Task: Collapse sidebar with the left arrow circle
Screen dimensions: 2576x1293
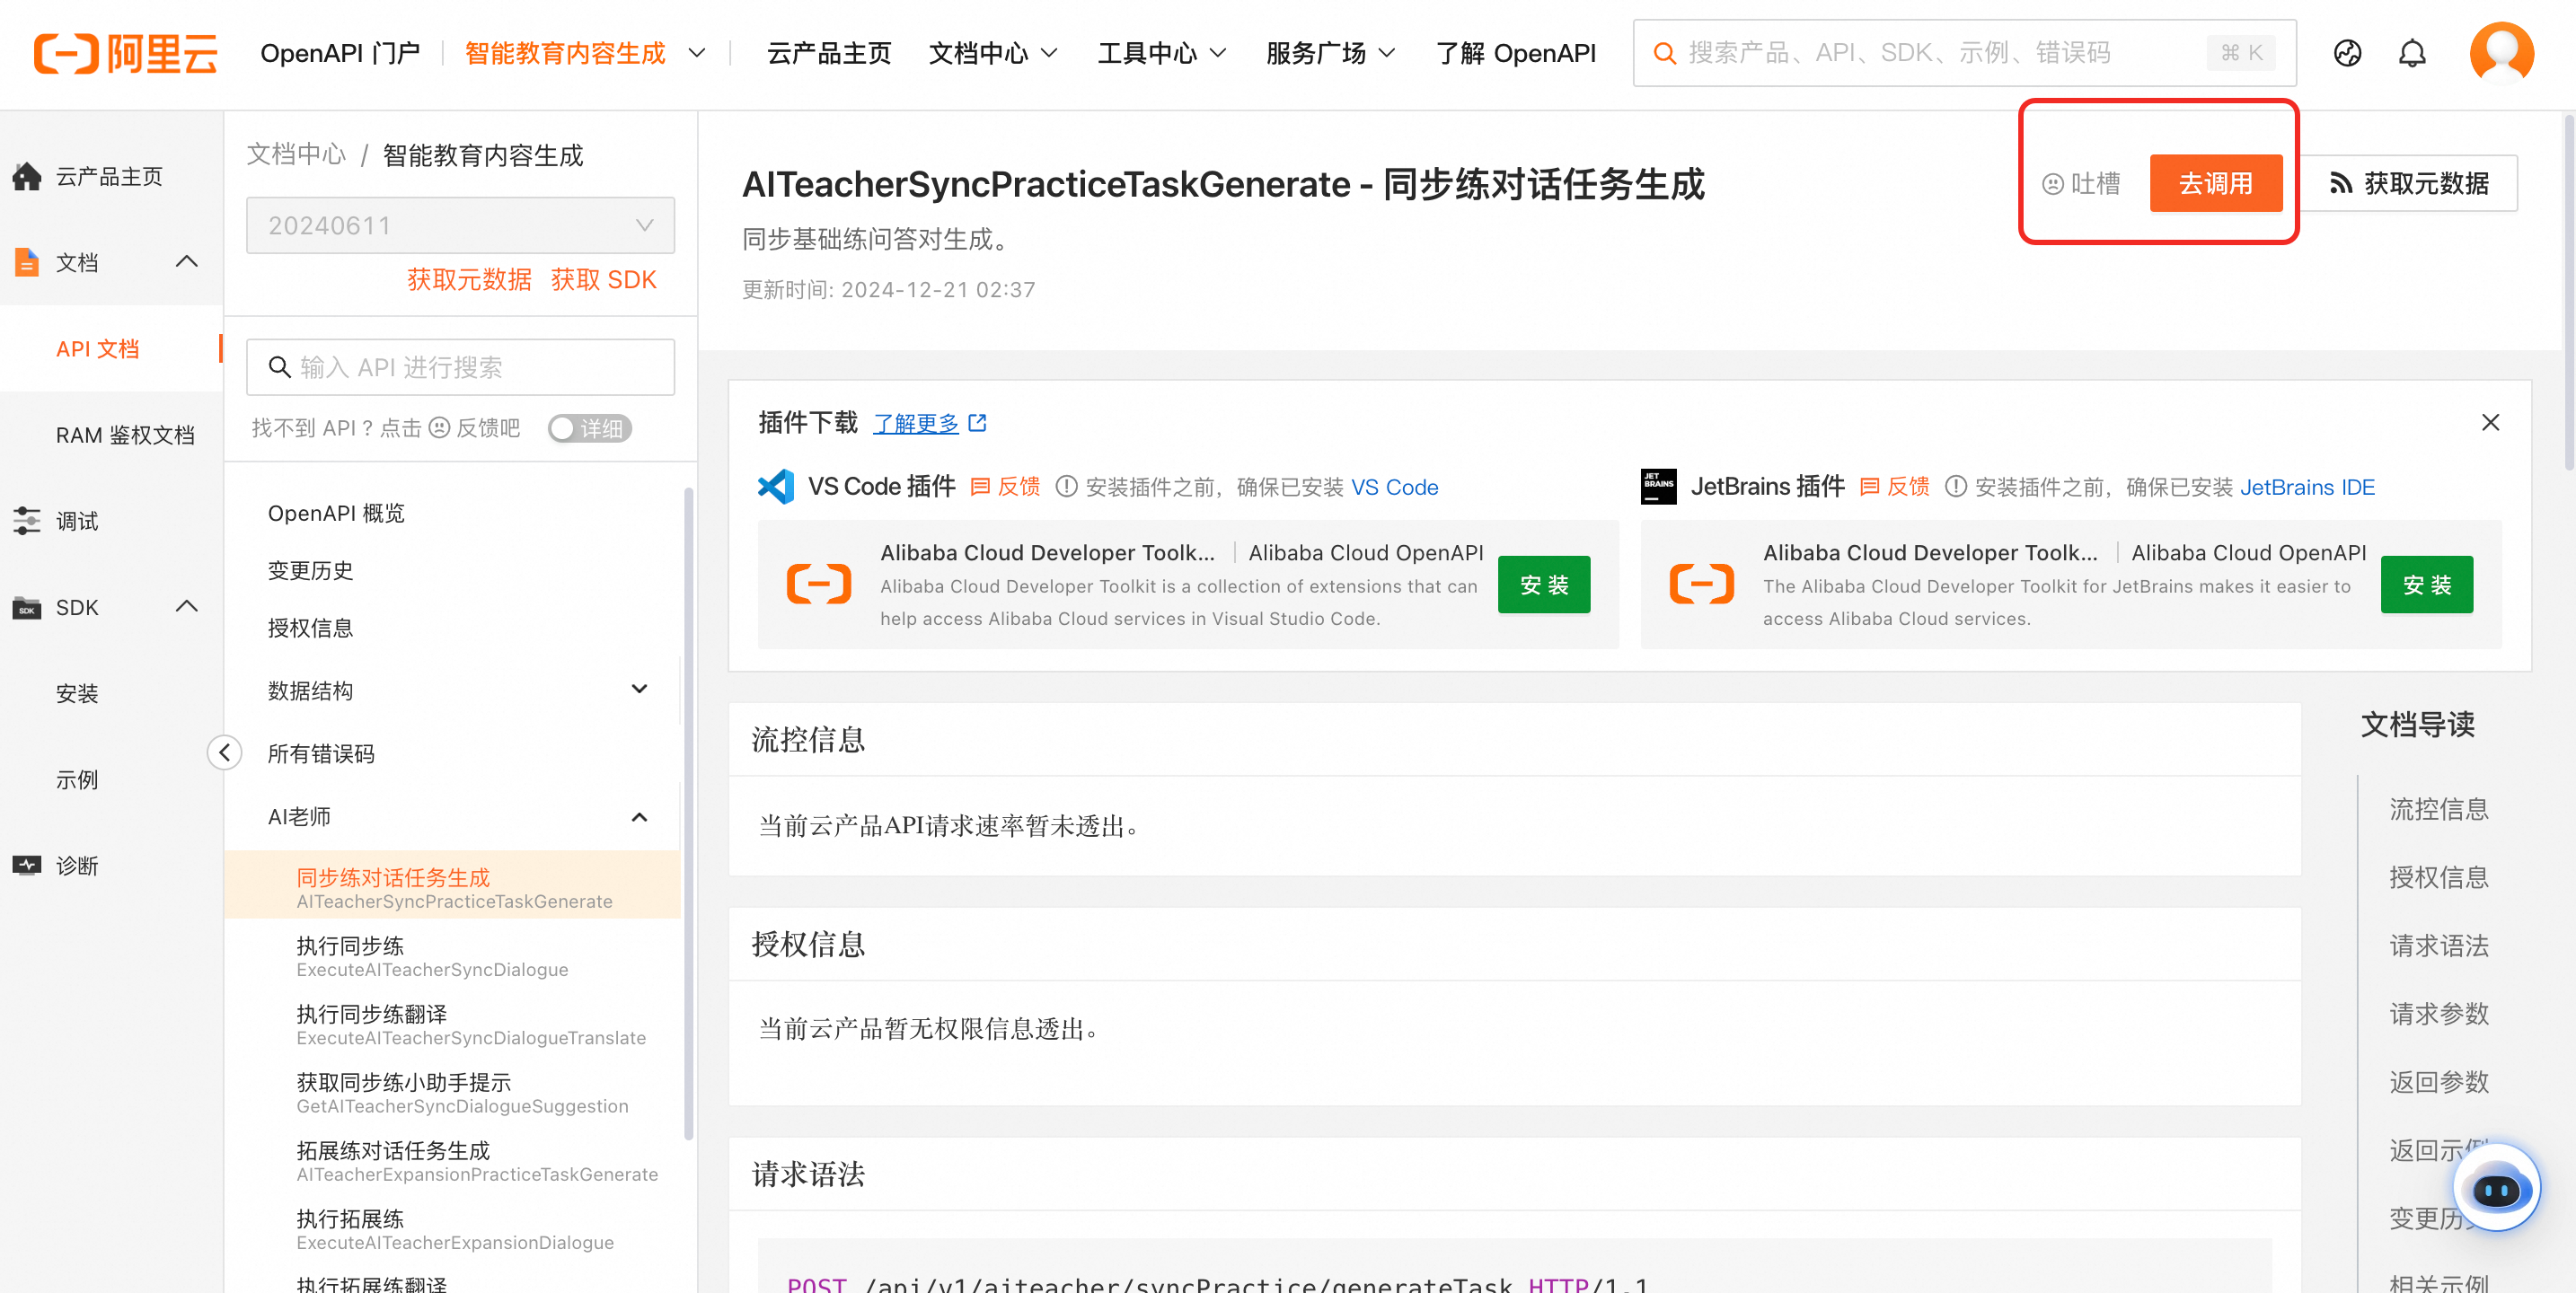Action: (225, 753)
